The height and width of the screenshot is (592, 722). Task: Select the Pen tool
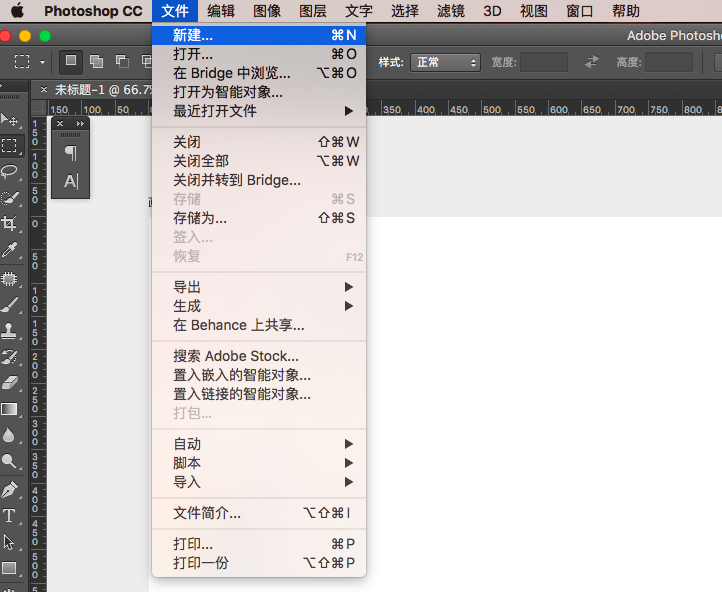9,489
